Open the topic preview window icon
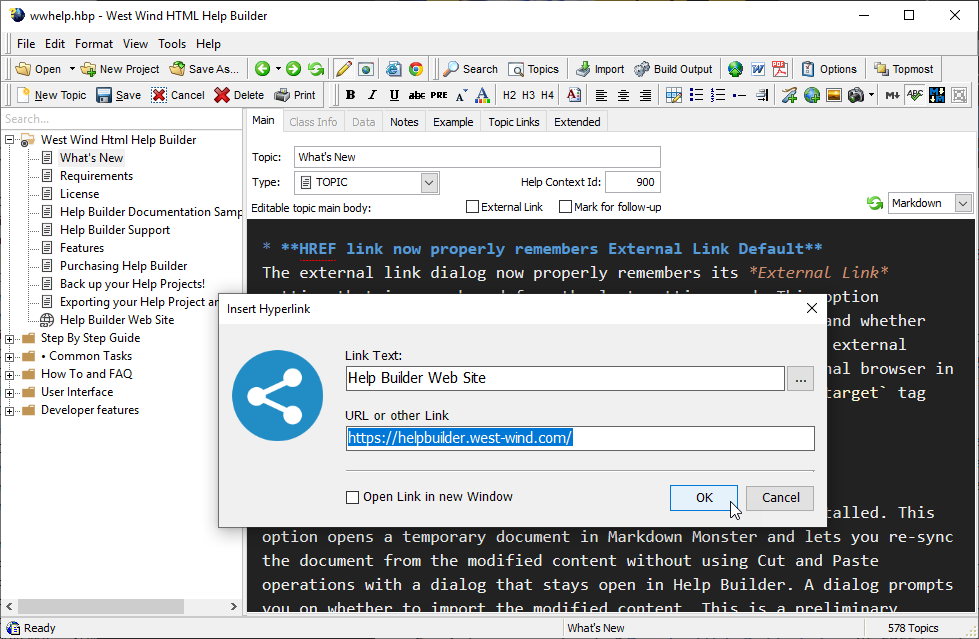 coord(366,69)
